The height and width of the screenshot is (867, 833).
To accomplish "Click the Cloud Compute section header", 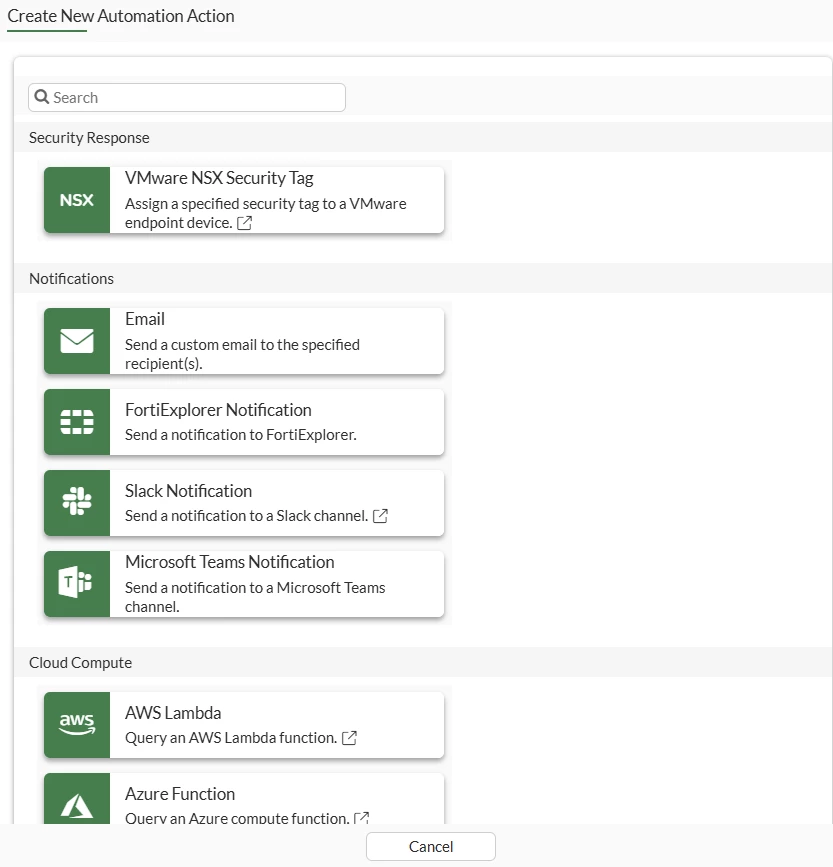I will (80, 662).
